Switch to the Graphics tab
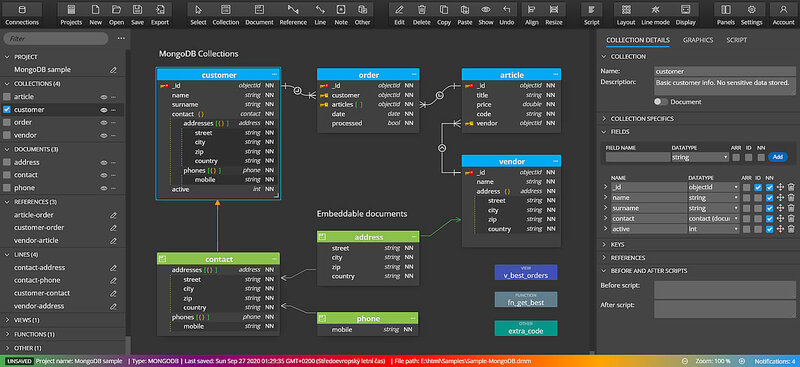 (698, 40)
